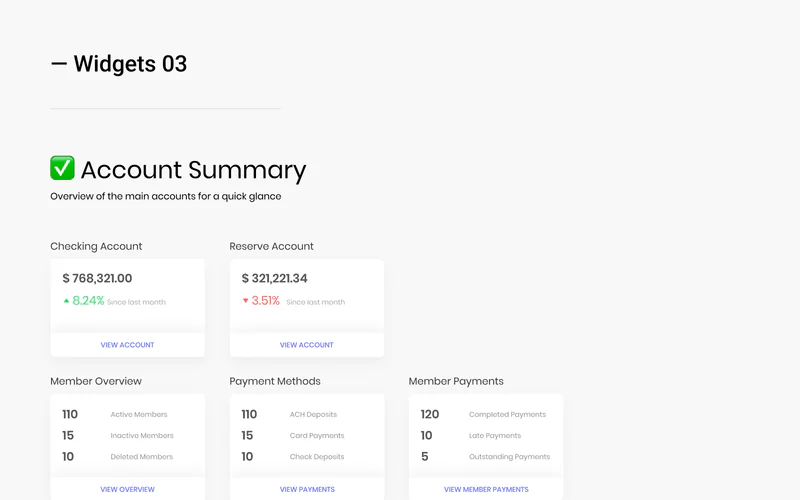Click the Deleted Members row label
The height and width of the screenshot is (500, 800).
coord(142,457)
